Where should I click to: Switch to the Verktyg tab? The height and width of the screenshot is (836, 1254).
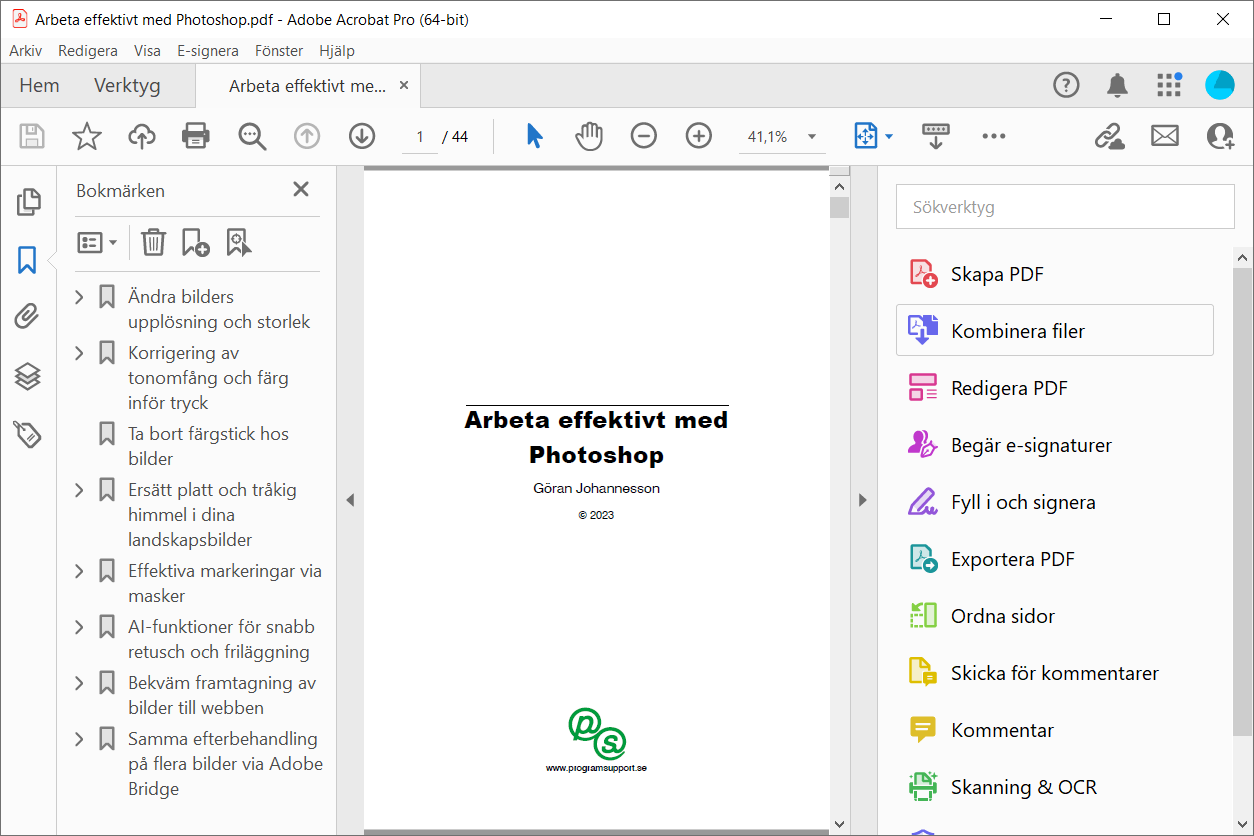[x=127, y=86]
